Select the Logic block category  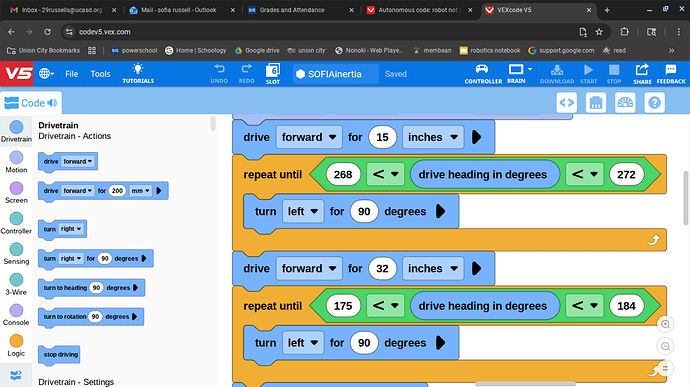tap(16, 346)
